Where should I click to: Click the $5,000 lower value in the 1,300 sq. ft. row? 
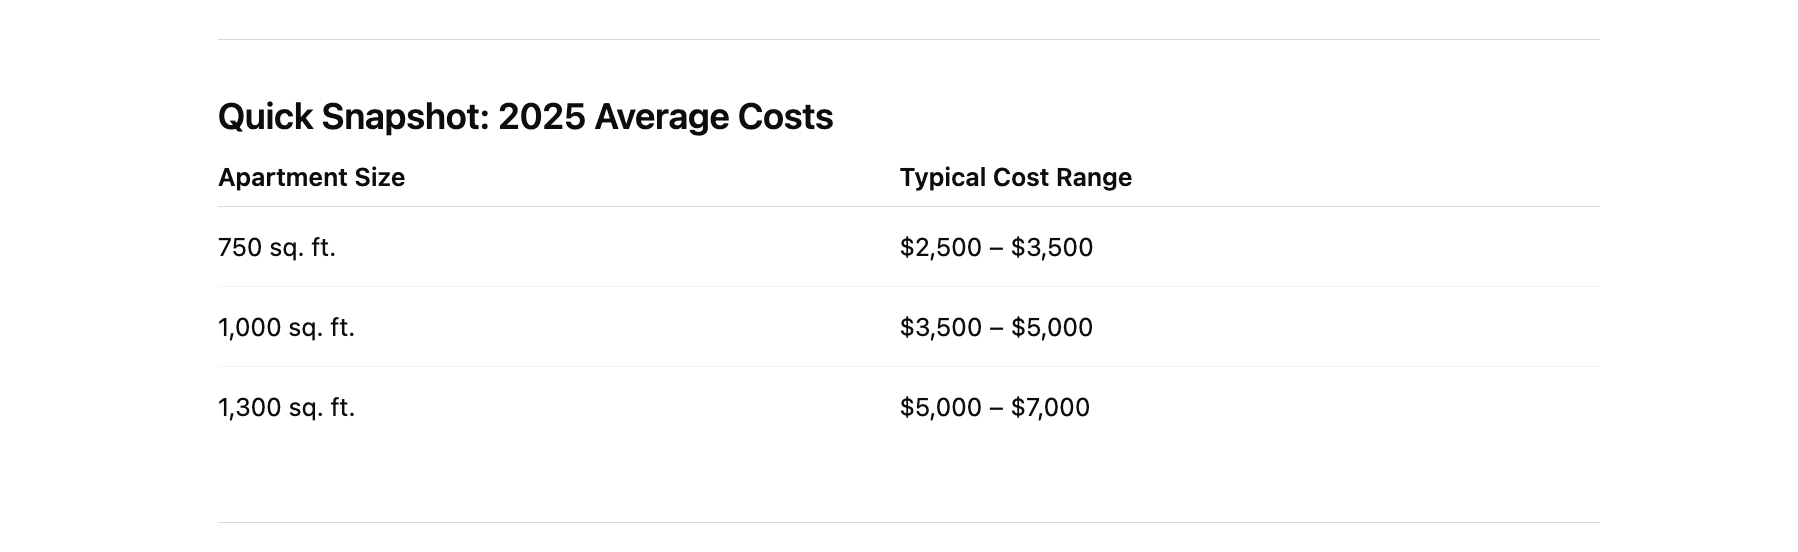coord(941,407)
